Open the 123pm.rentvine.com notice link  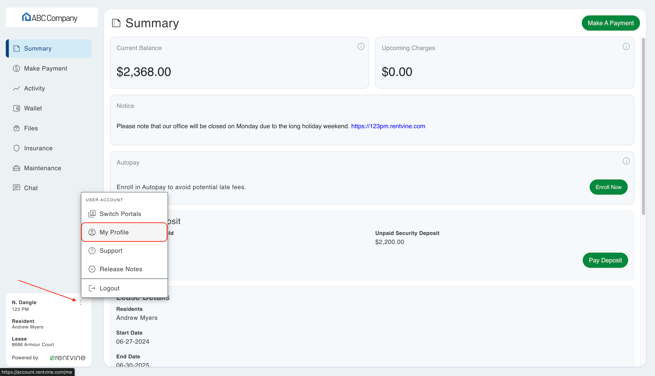388,126
